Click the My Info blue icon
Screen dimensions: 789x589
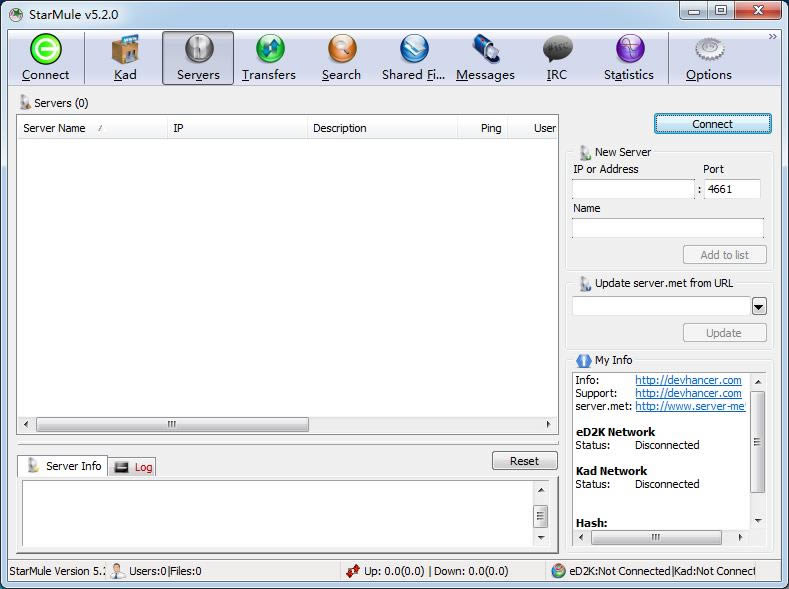pos(583,360)
